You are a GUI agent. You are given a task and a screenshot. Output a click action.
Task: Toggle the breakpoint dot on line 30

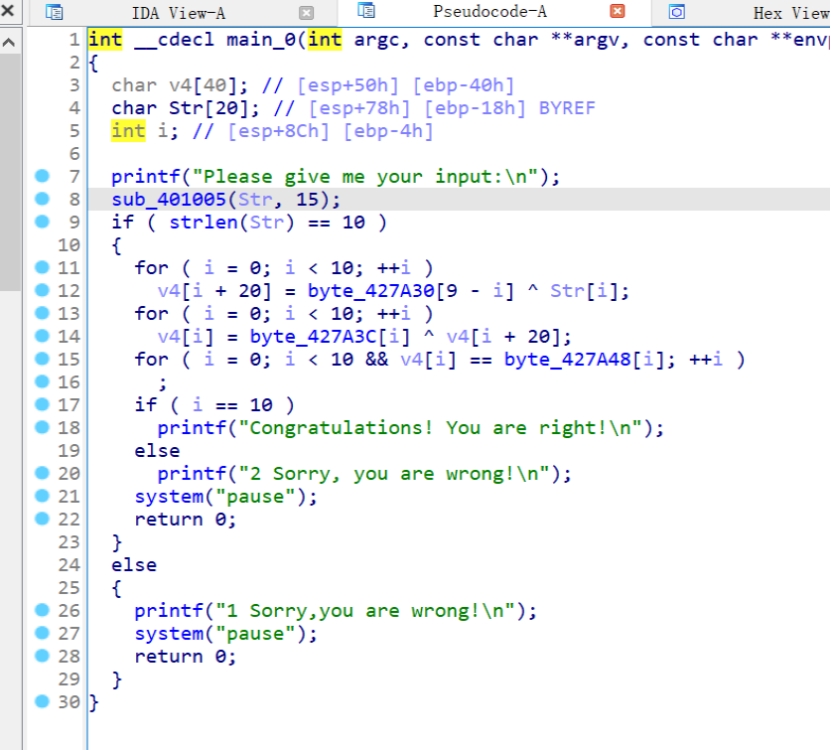42,702
